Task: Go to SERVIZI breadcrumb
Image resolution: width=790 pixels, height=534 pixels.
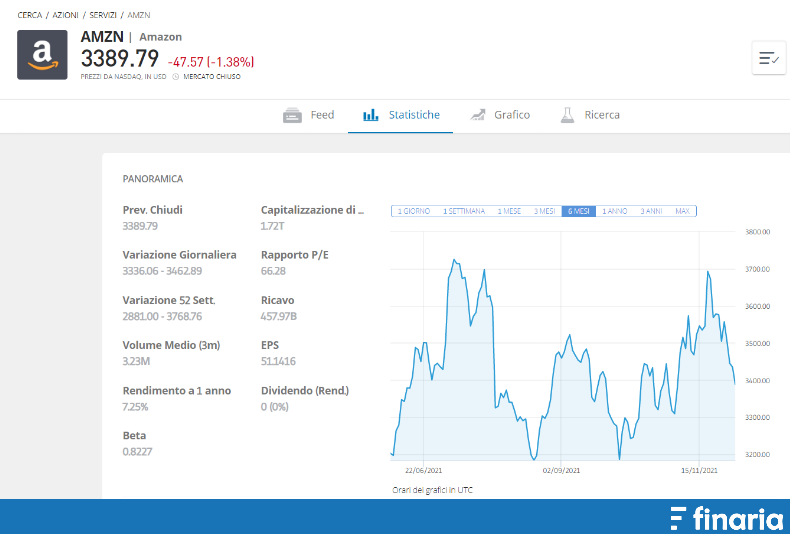Action: point(103,15)
